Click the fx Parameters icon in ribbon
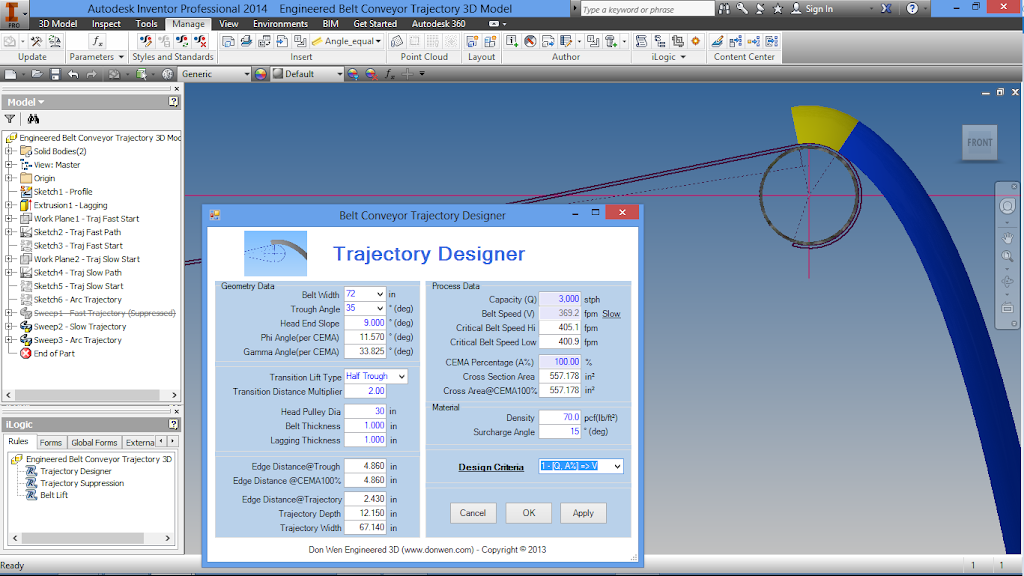The height and width of the screenshot is (576, 1024). (x=97, y=41)
